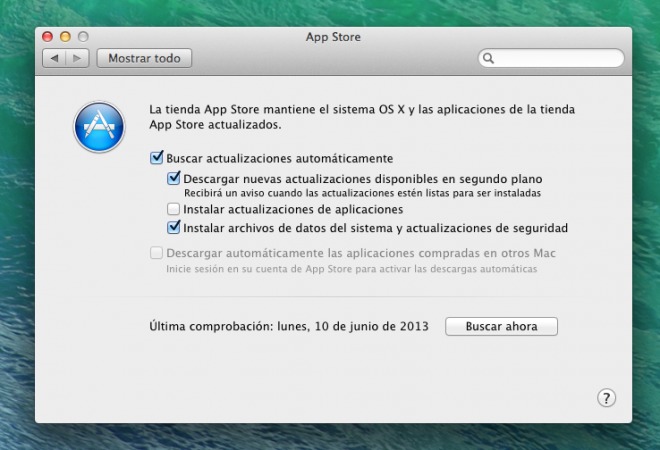Click the blue App Store icon
This screenshot has width=660, height=450.
(x=99, y=127)
